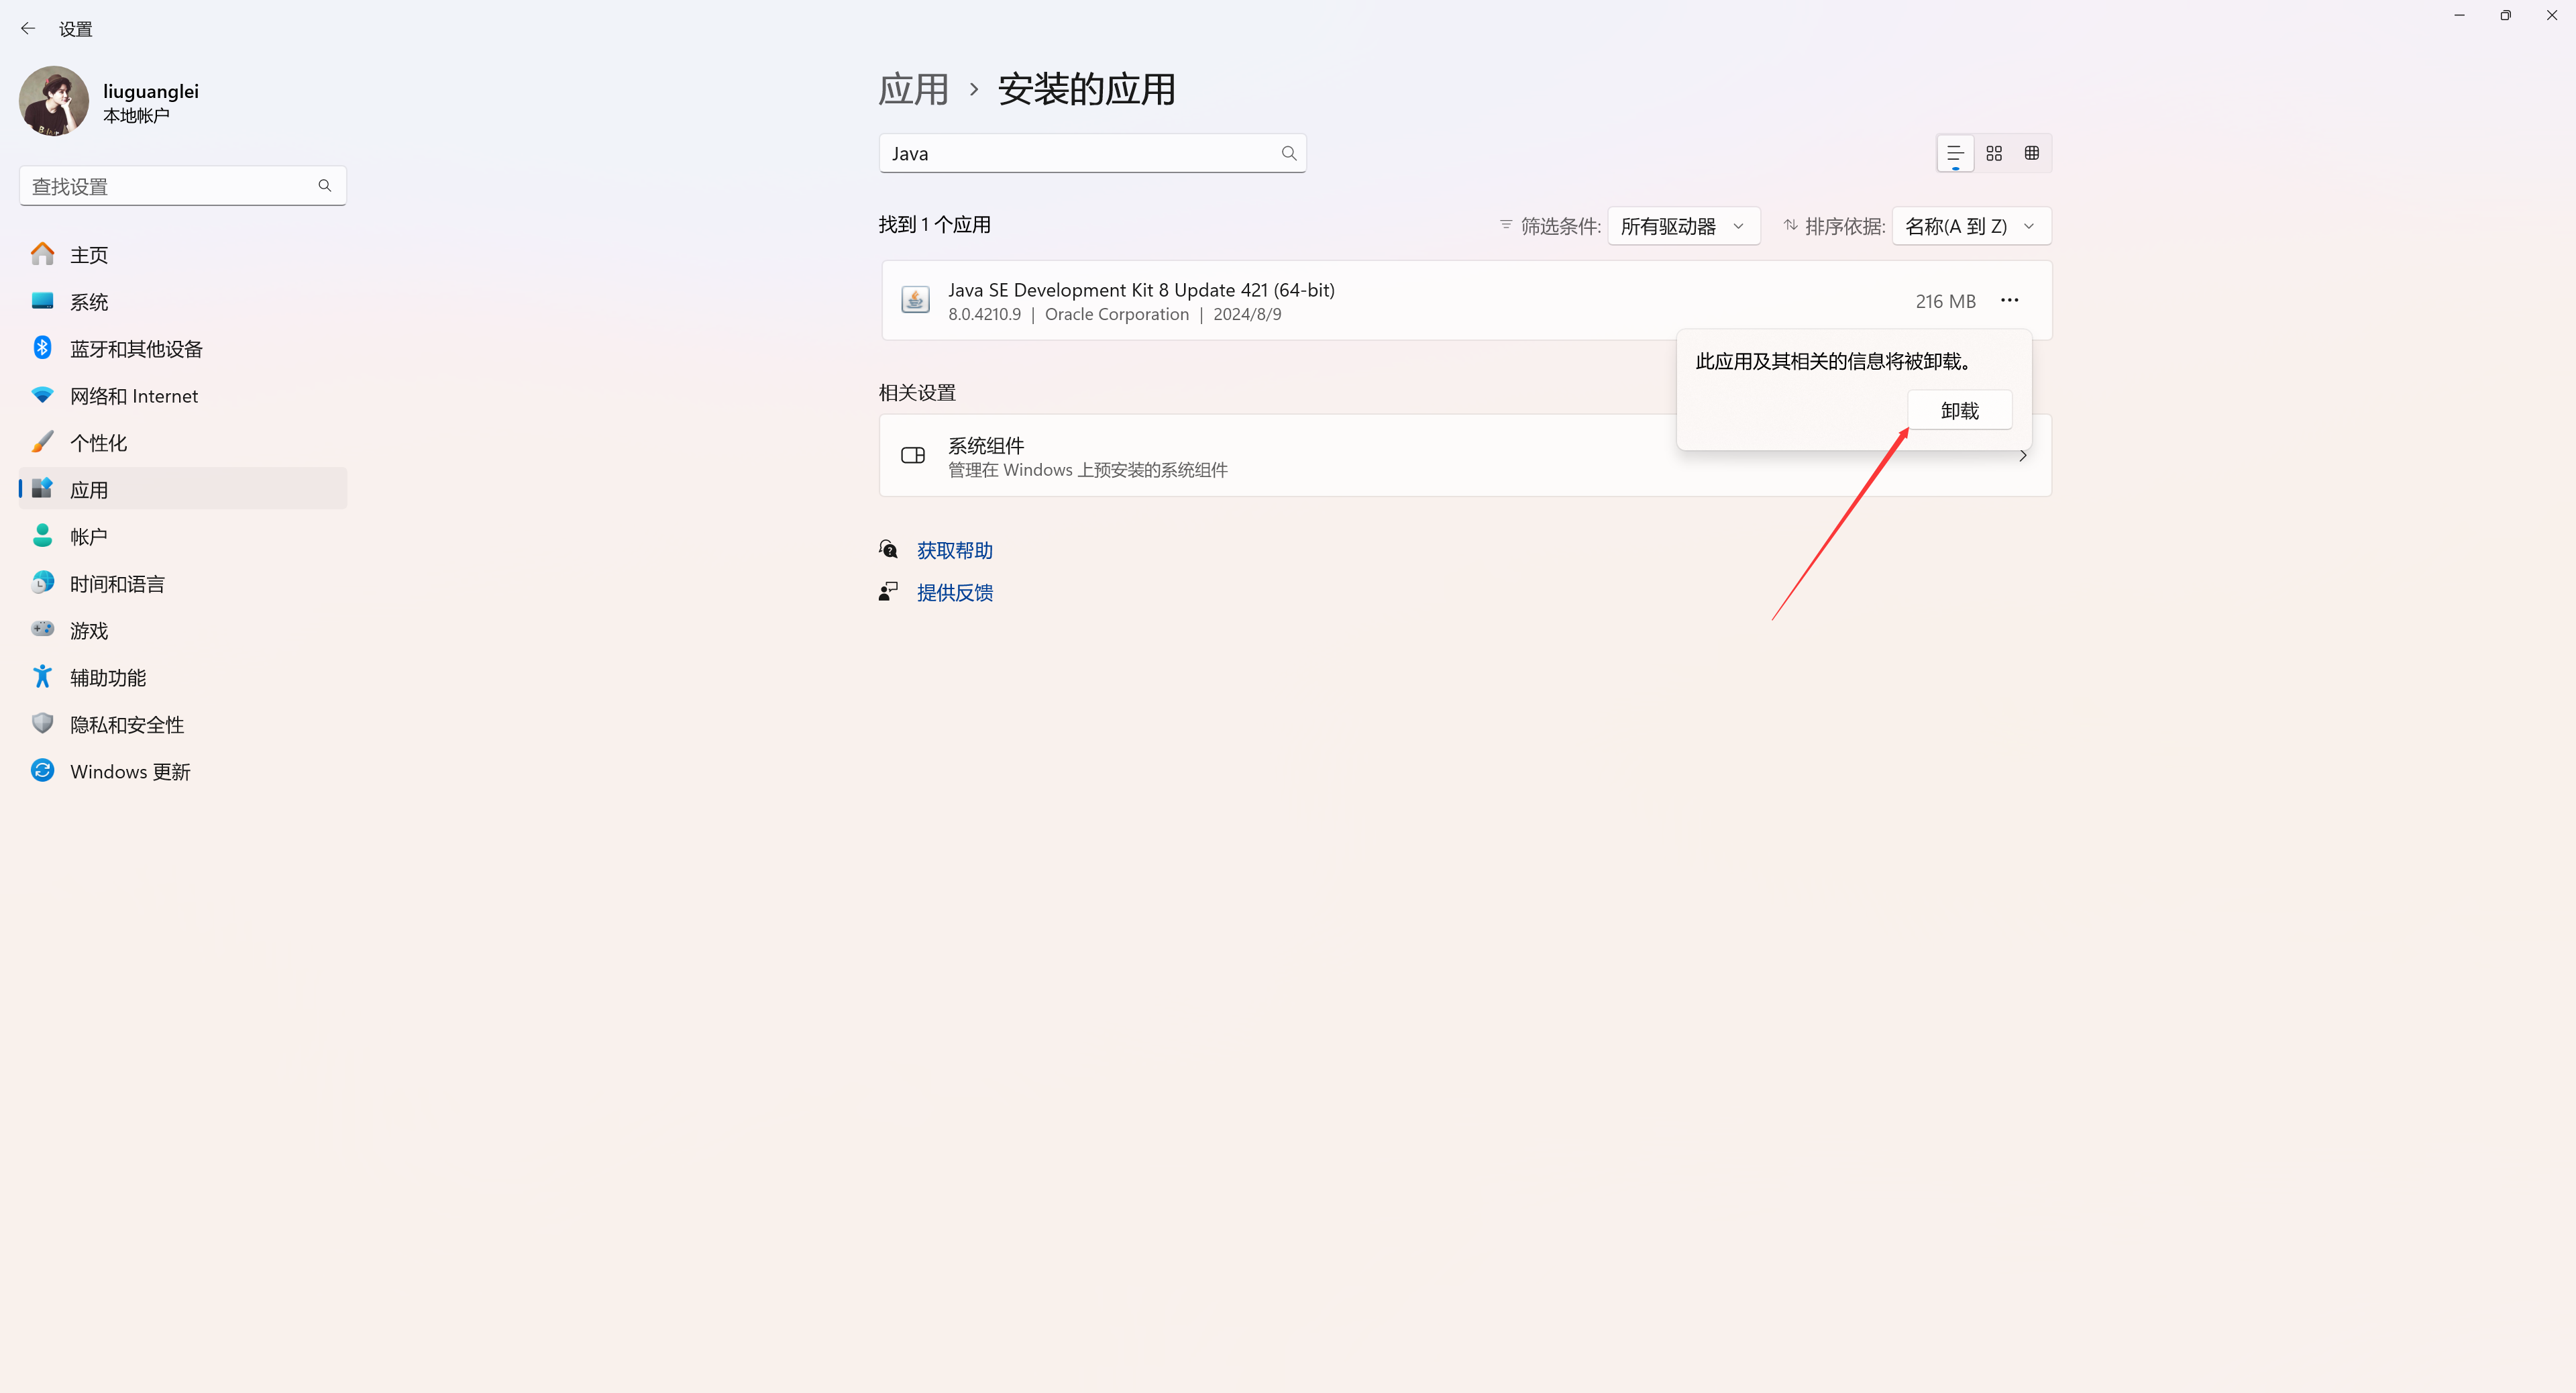The height and width of the screenshot is (1393, 2576).
Task: Open the 获取帮助 link
Action: coord(954,550)
